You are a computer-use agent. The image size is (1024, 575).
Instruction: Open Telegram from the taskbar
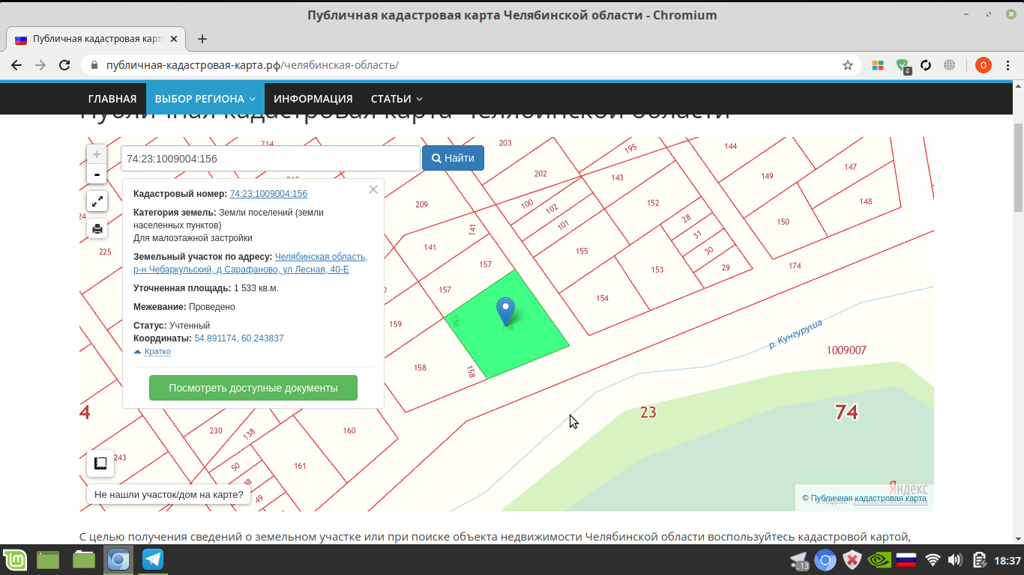pos(153,559)
